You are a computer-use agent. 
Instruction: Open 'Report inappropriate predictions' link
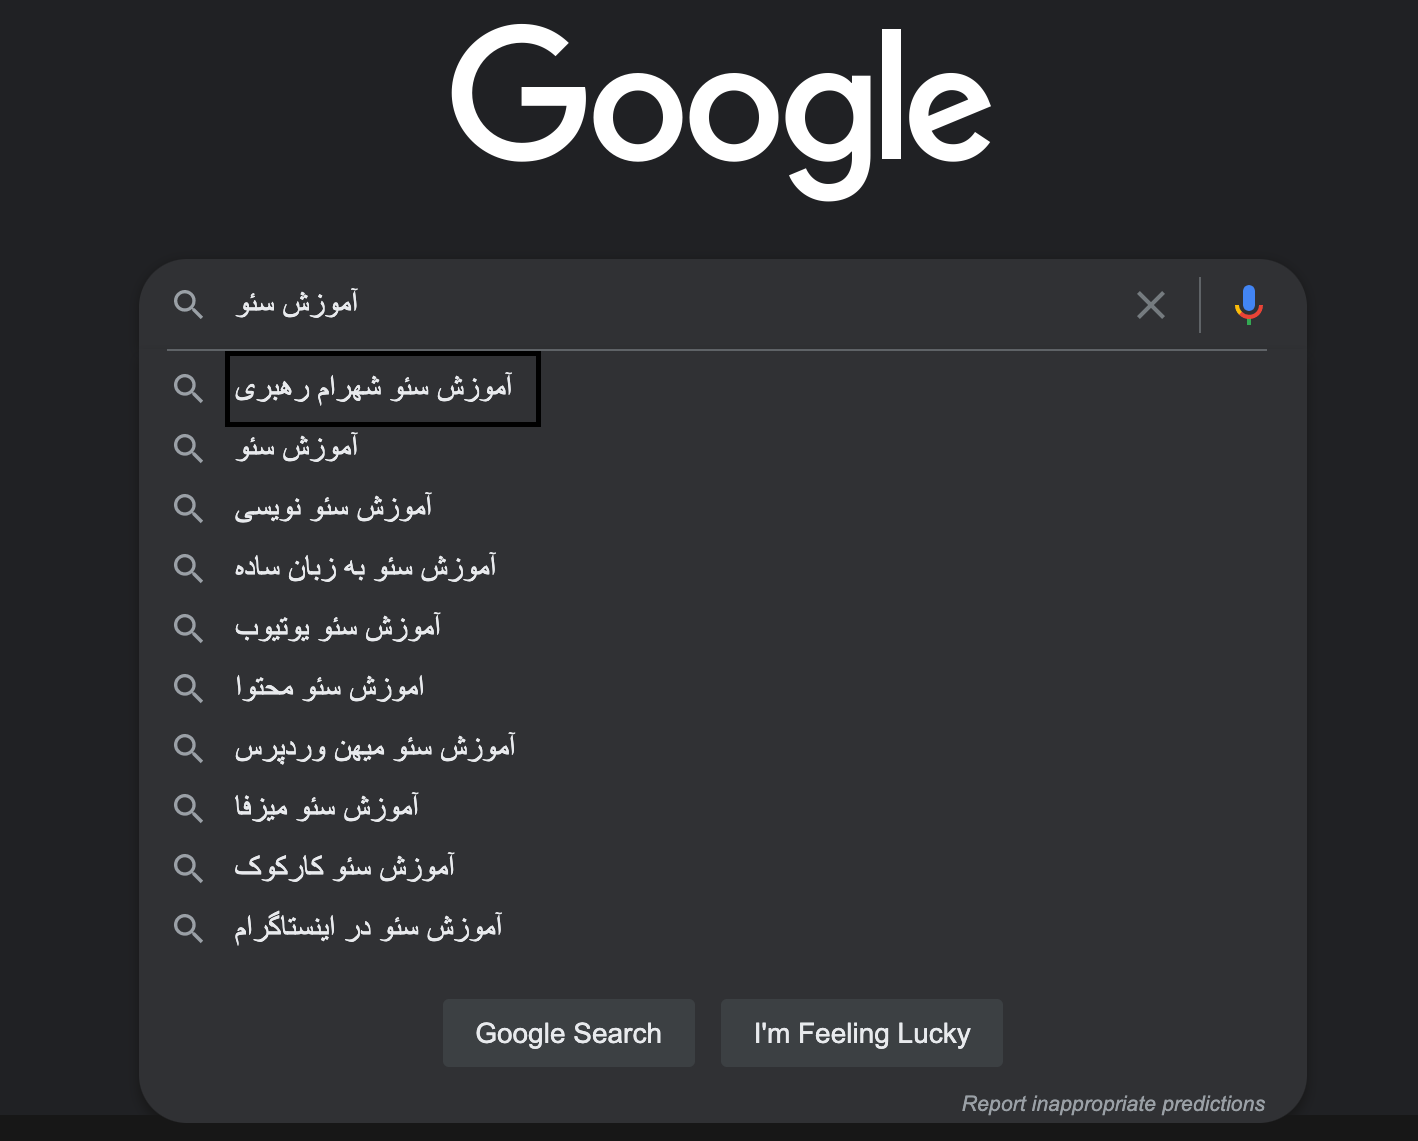(x=1113, y=1104)
